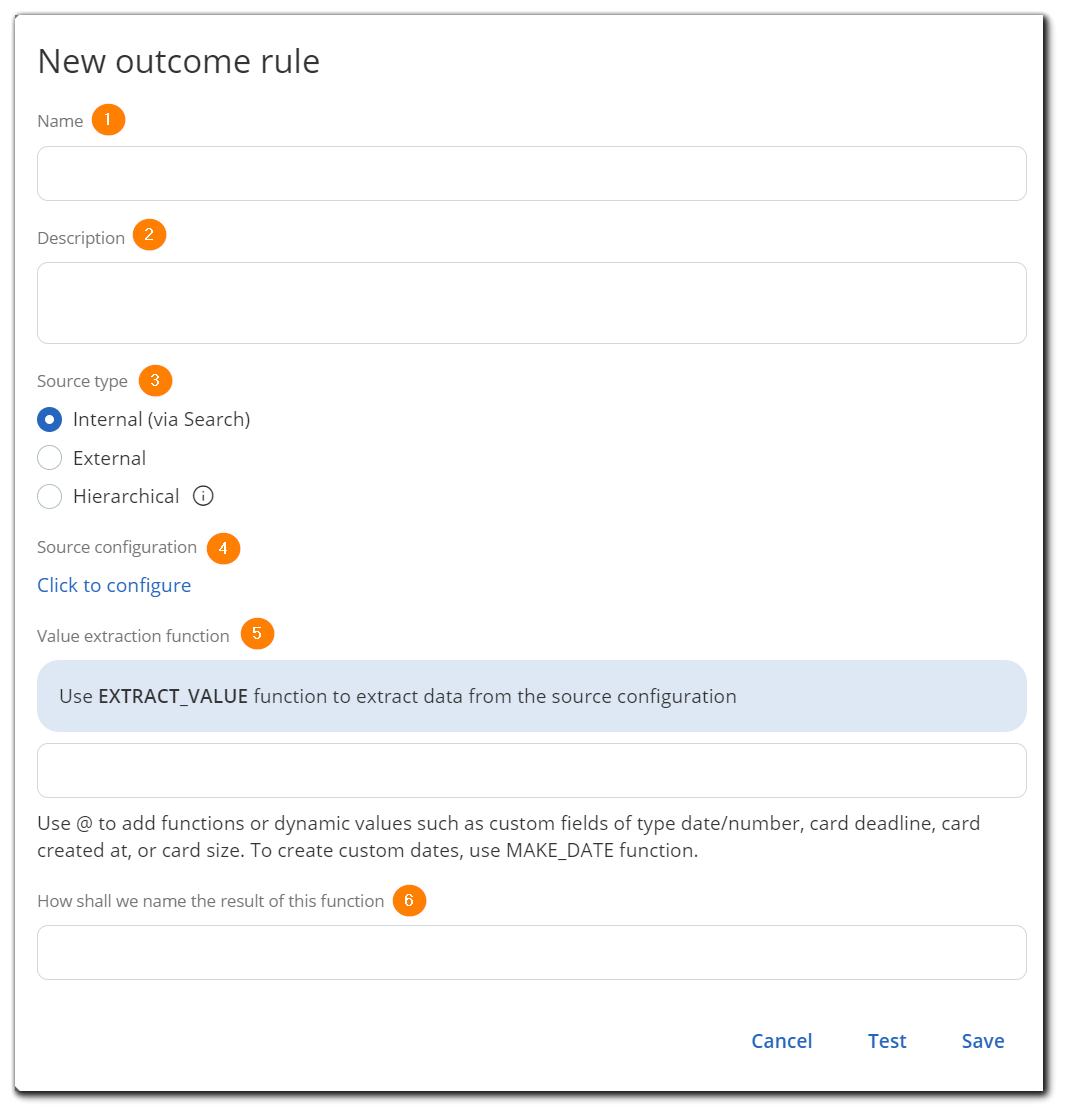Choose the Hierarchical source type

(x=49, y=496)
